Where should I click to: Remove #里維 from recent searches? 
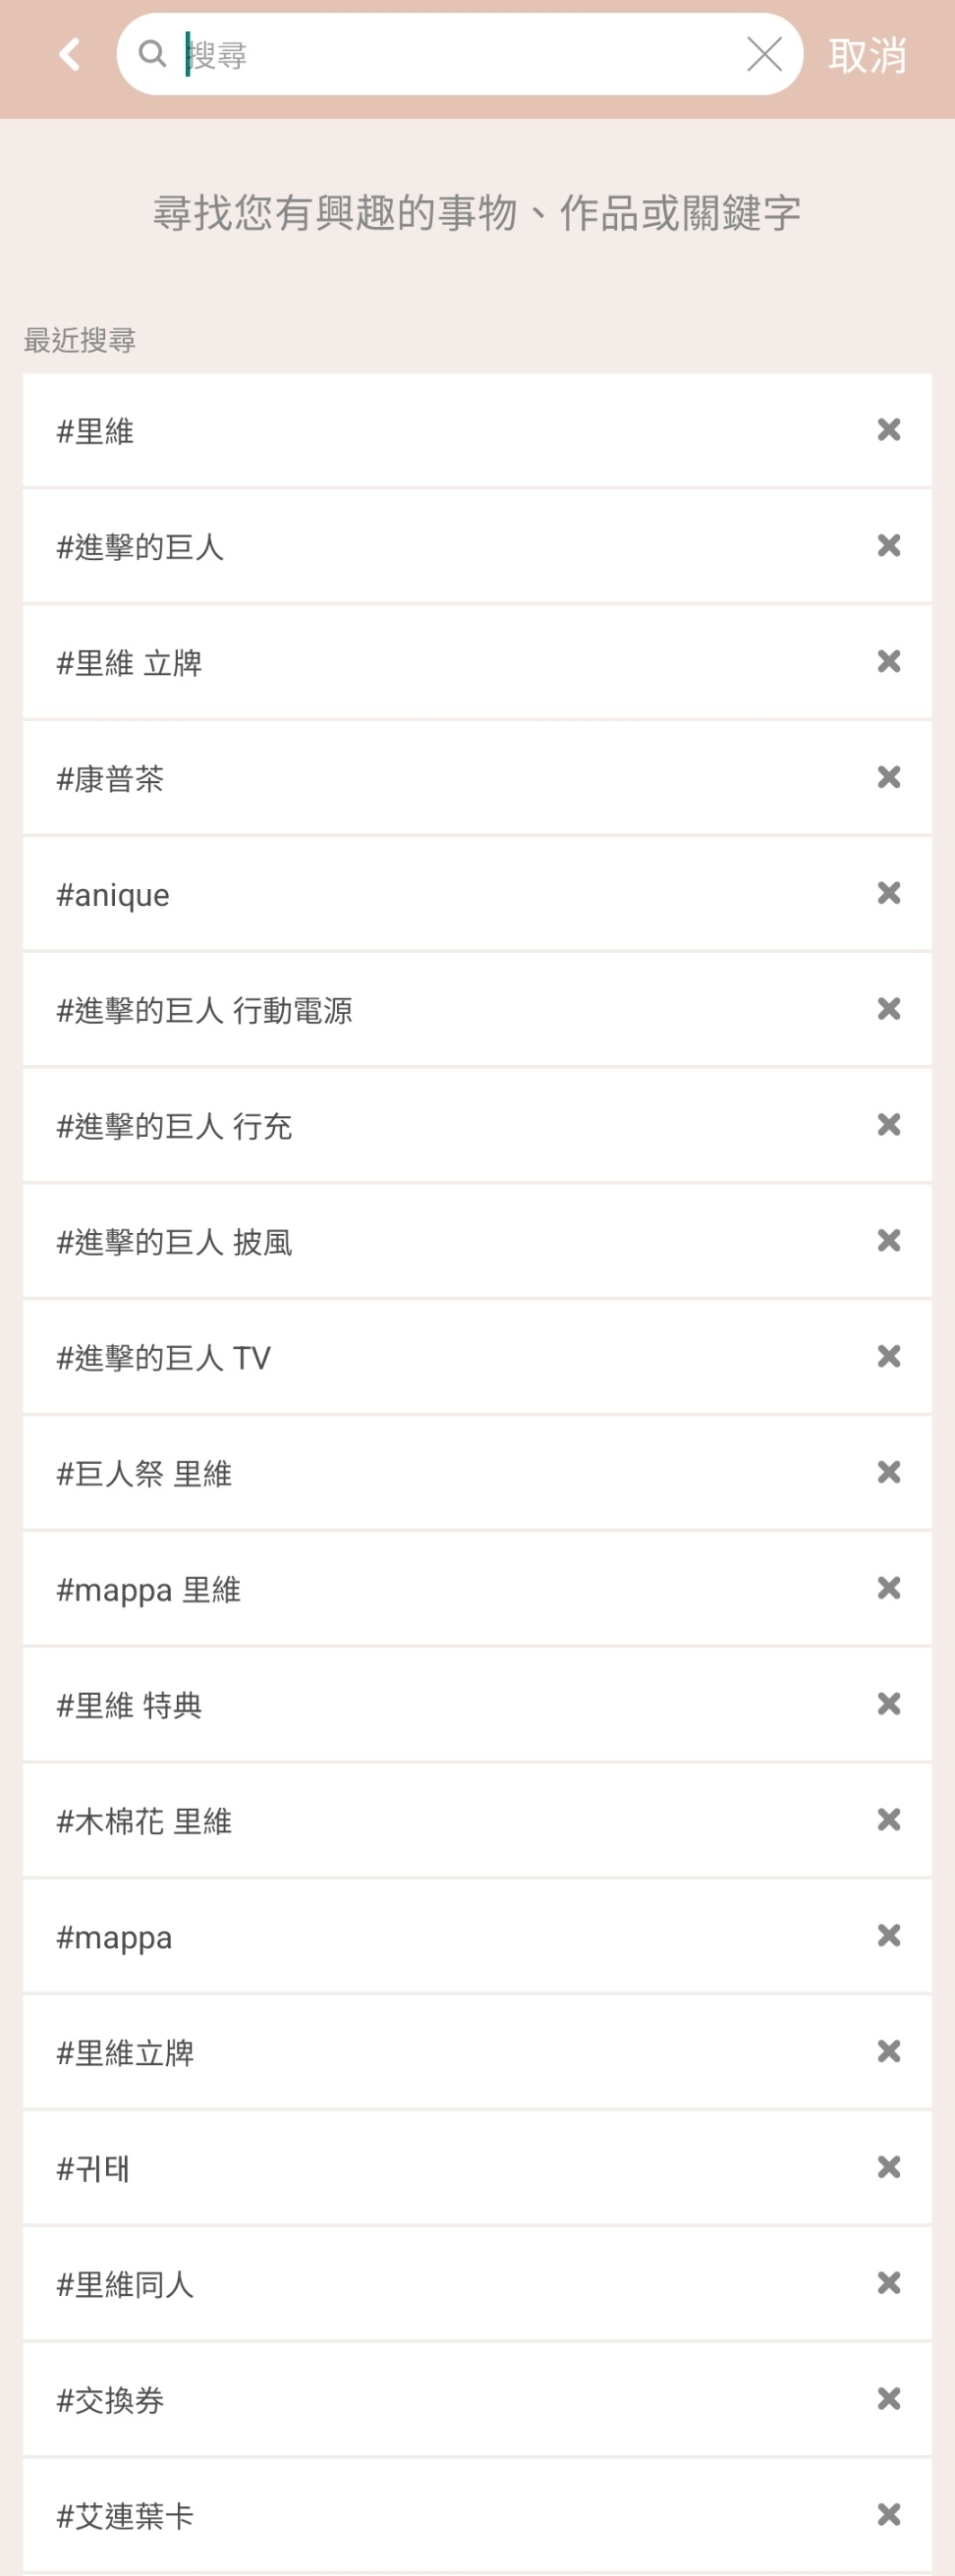pos(888,430)
